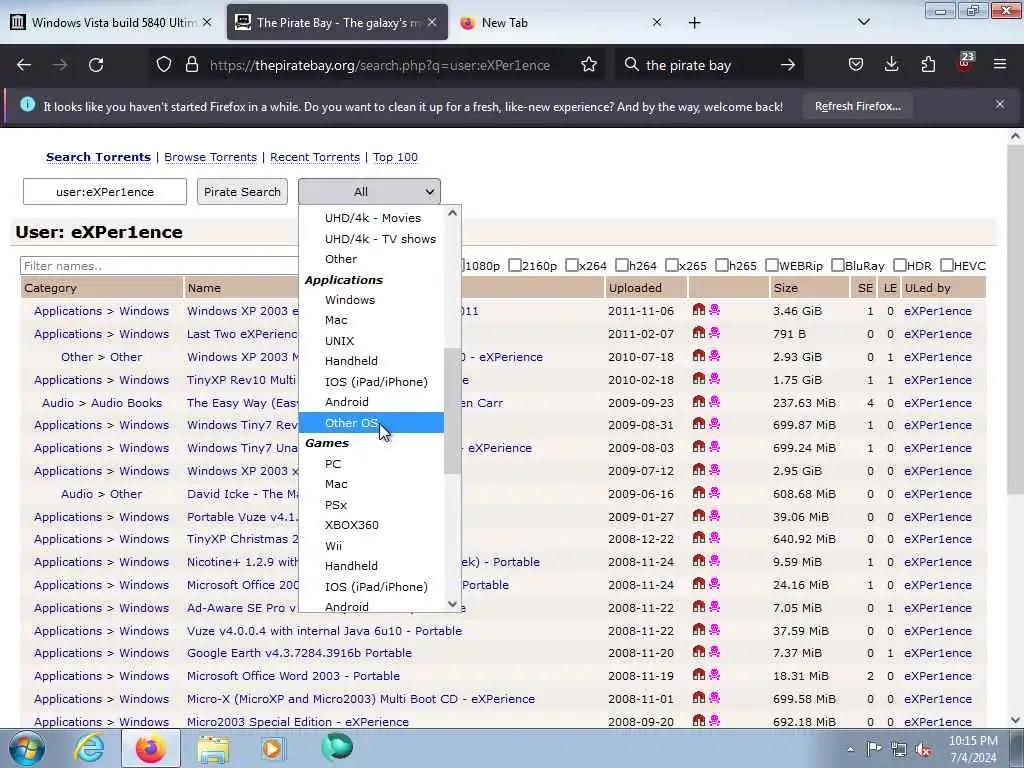The image size is (1024, 768).
Task: Click the extension icon with badge 23
Action: coord(965,63)
